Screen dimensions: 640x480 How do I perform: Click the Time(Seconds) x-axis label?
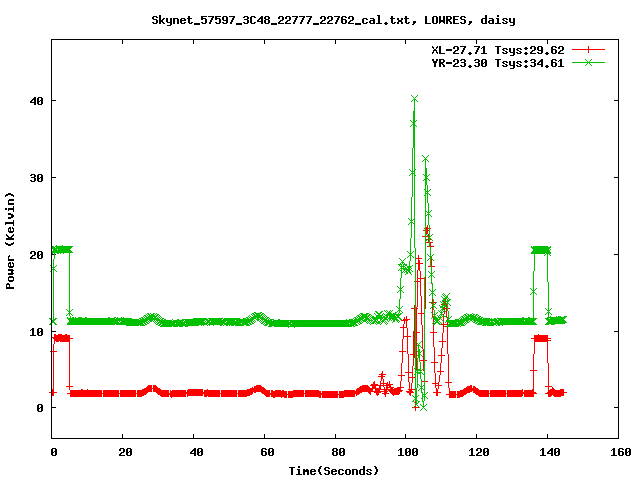coord(333,471)
